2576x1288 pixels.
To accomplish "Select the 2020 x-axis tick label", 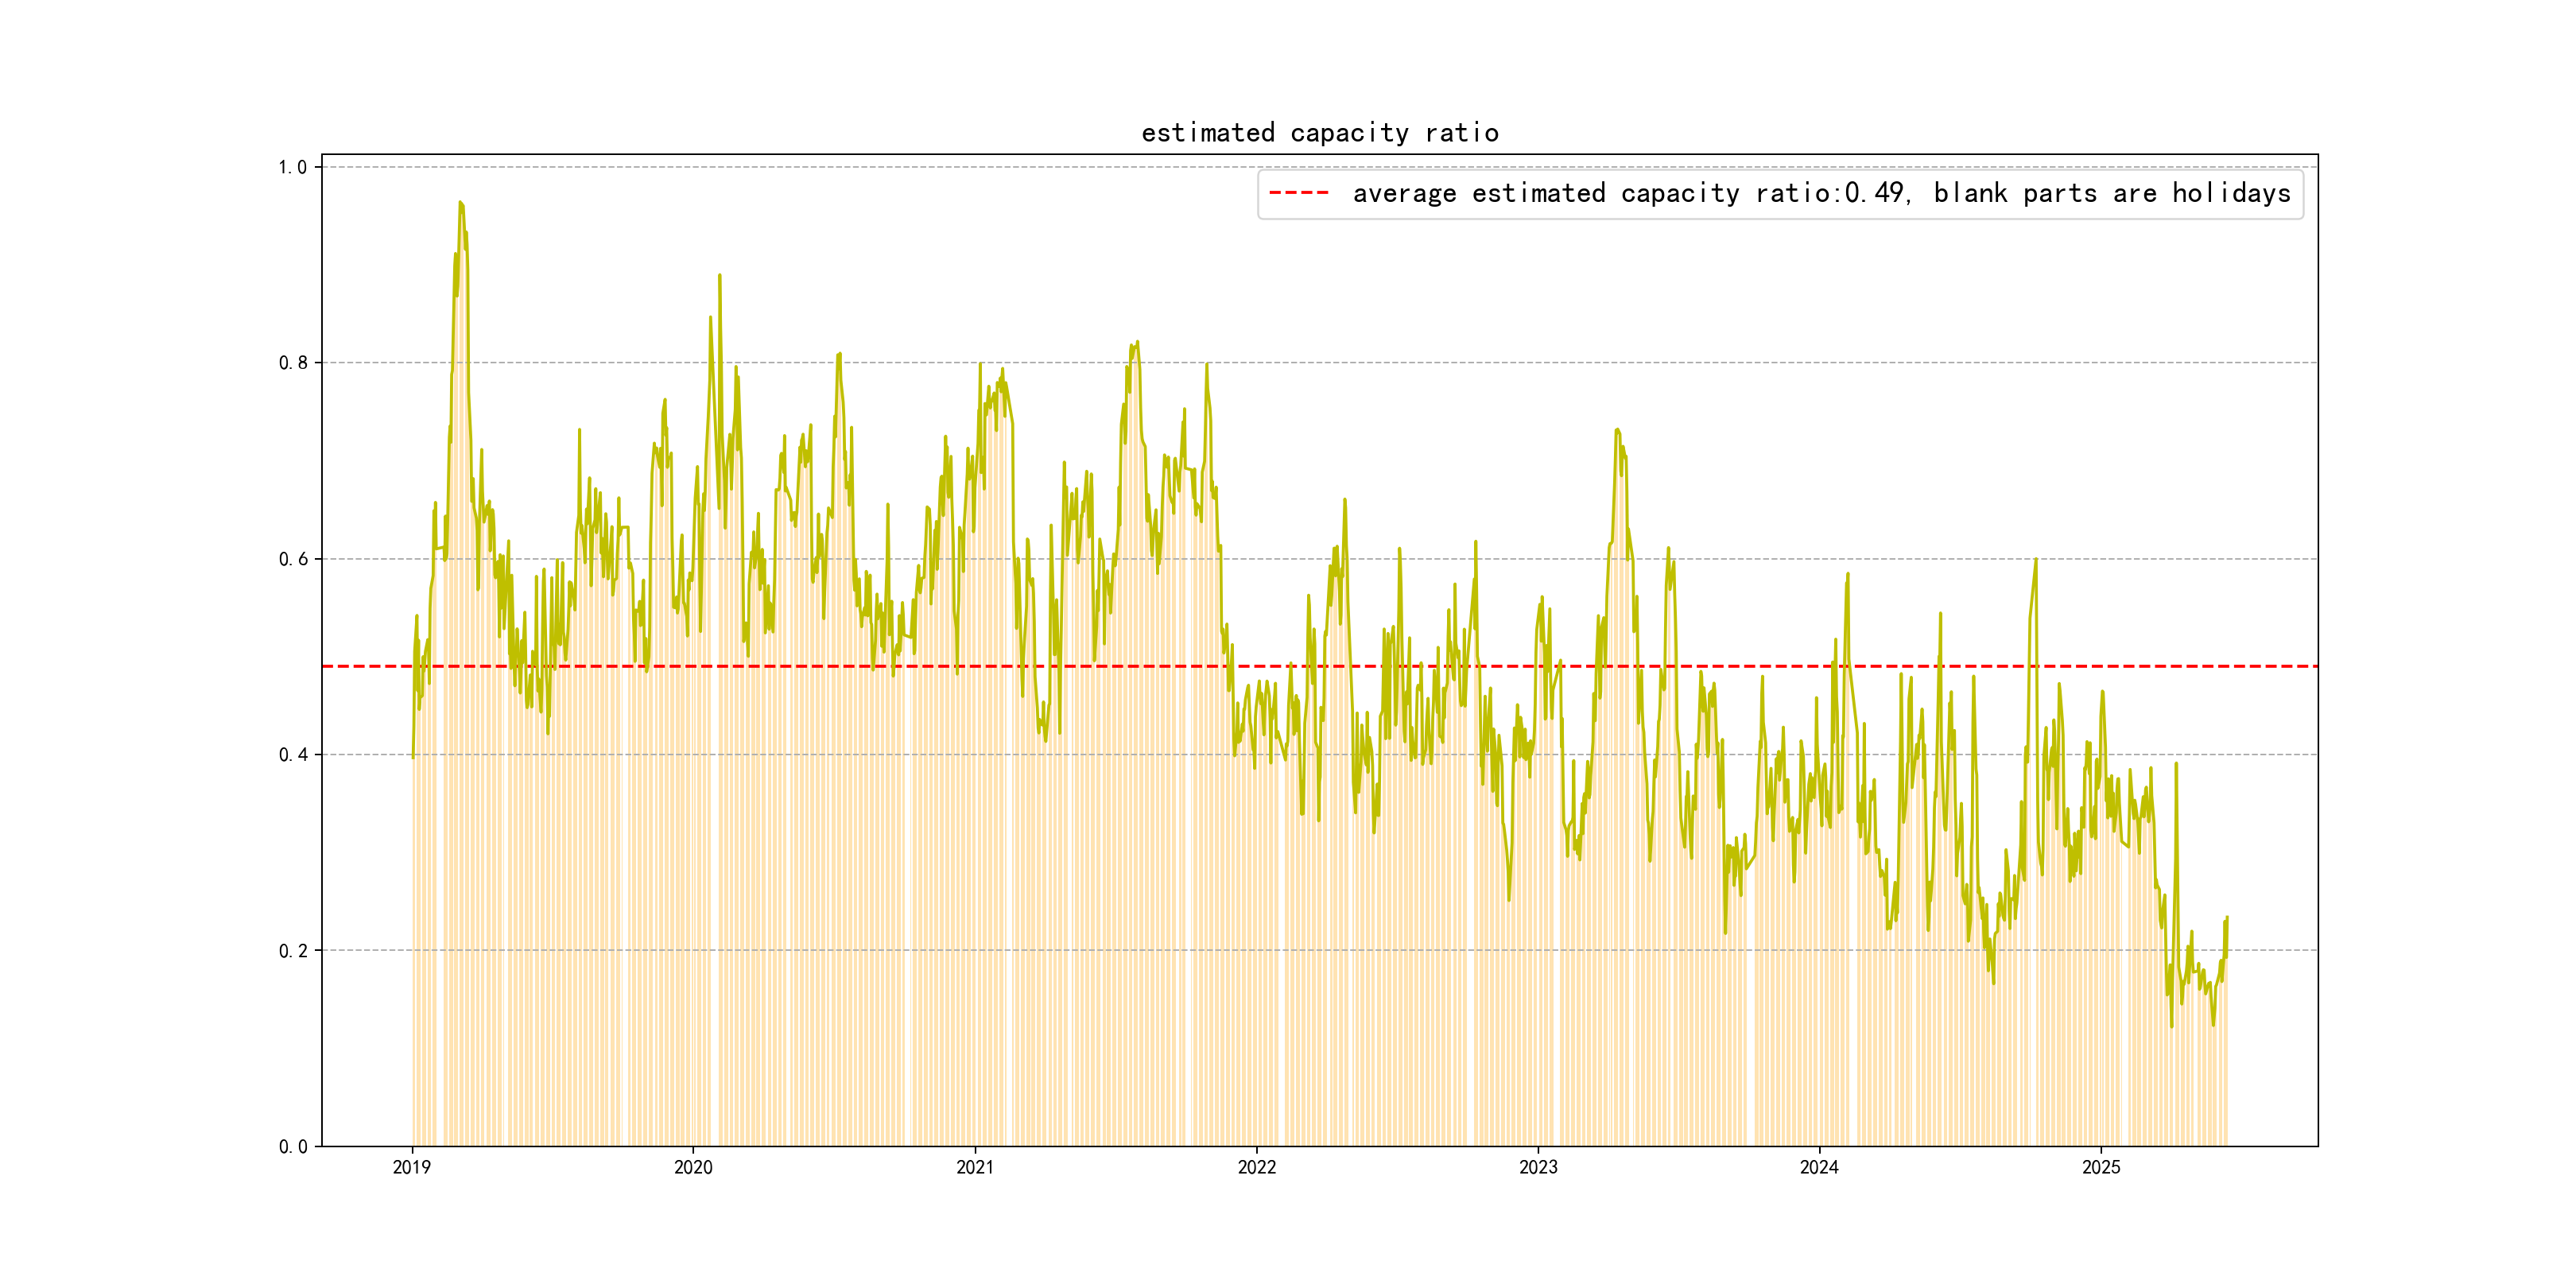I will point(693,1167).
